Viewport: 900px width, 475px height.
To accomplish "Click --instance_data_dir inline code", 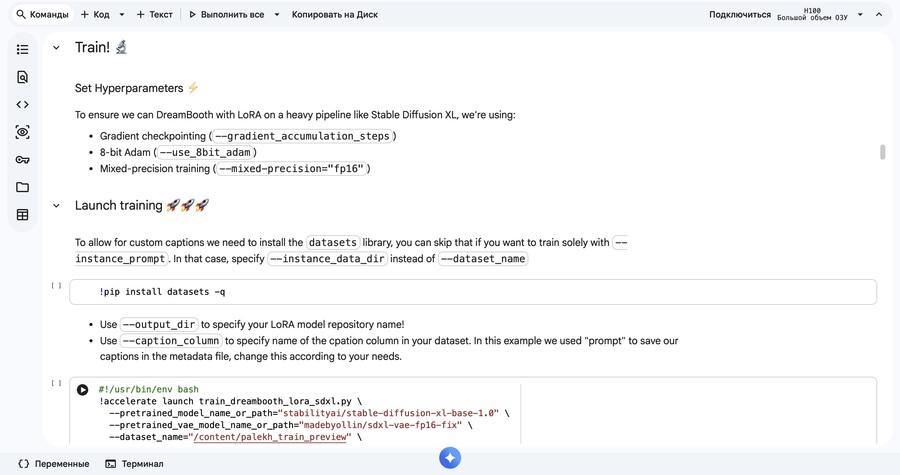I will [x=327, y=259].
